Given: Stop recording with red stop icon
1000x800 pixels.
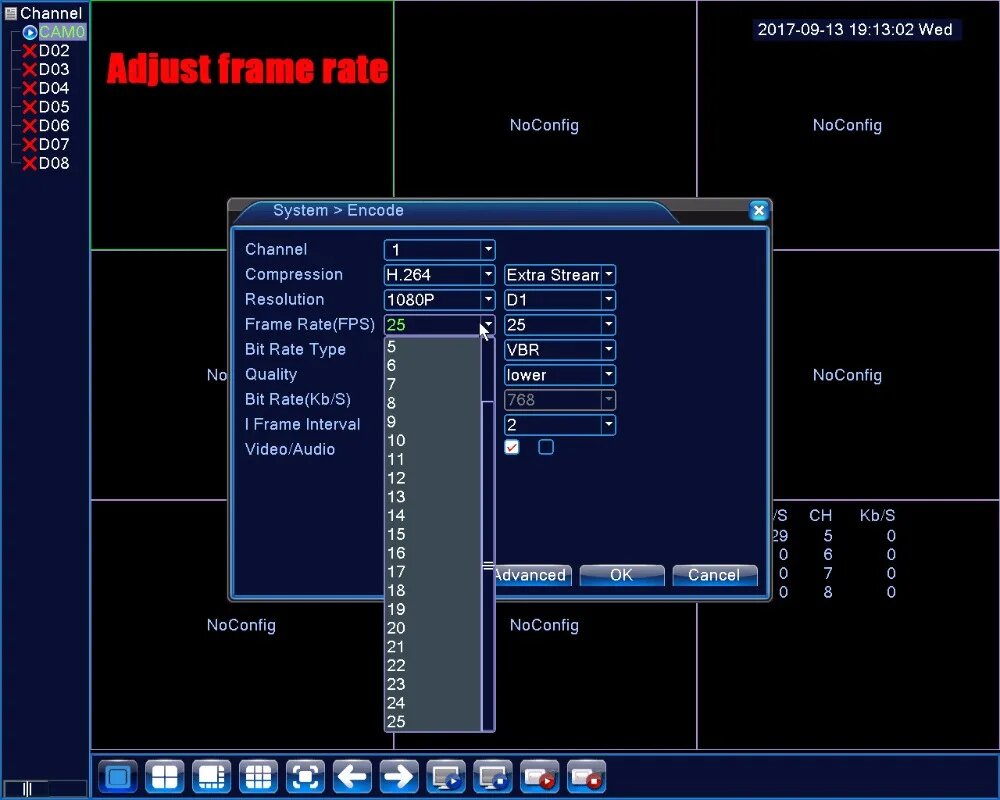Looking at the screenshot, I should point(586,776).
